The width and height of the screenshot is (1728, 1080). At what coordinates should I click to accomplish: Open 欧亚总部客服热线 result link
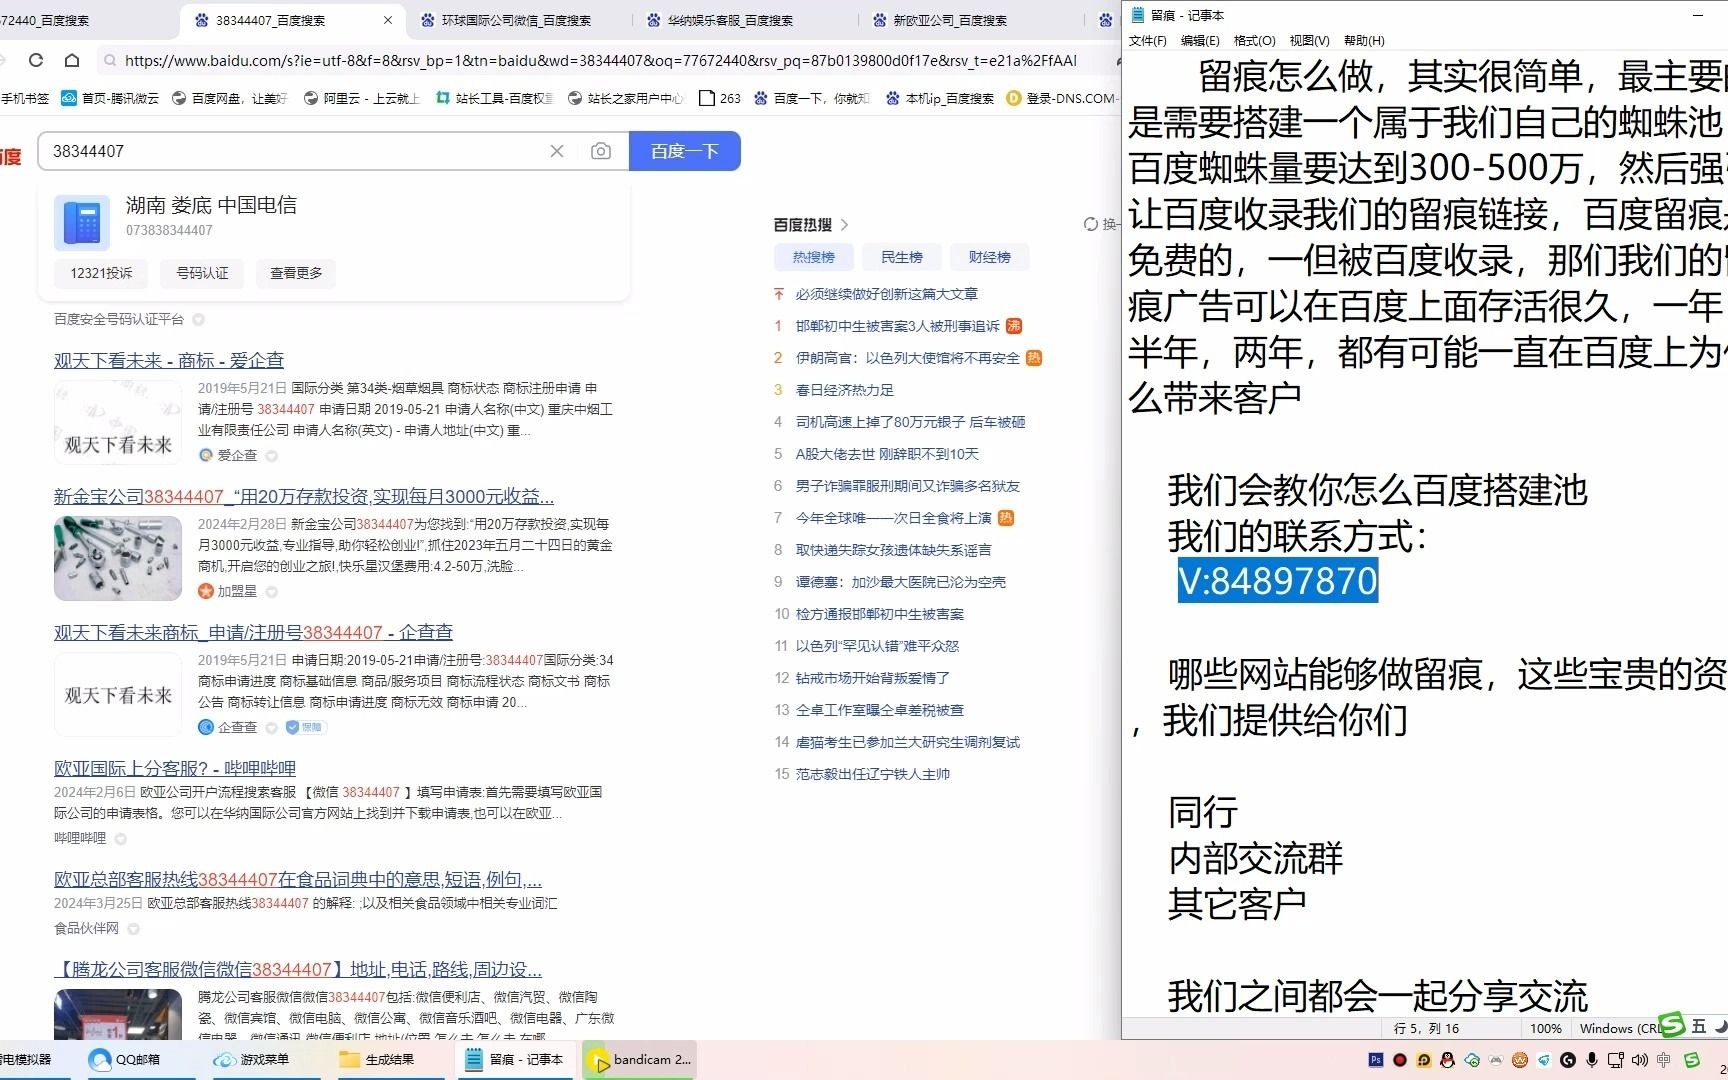point(298,879)
